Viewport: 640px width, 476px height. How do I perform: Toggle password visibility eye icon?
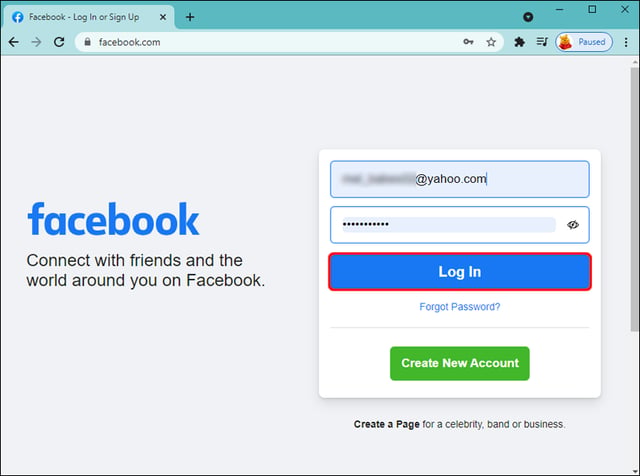point(573,225)
